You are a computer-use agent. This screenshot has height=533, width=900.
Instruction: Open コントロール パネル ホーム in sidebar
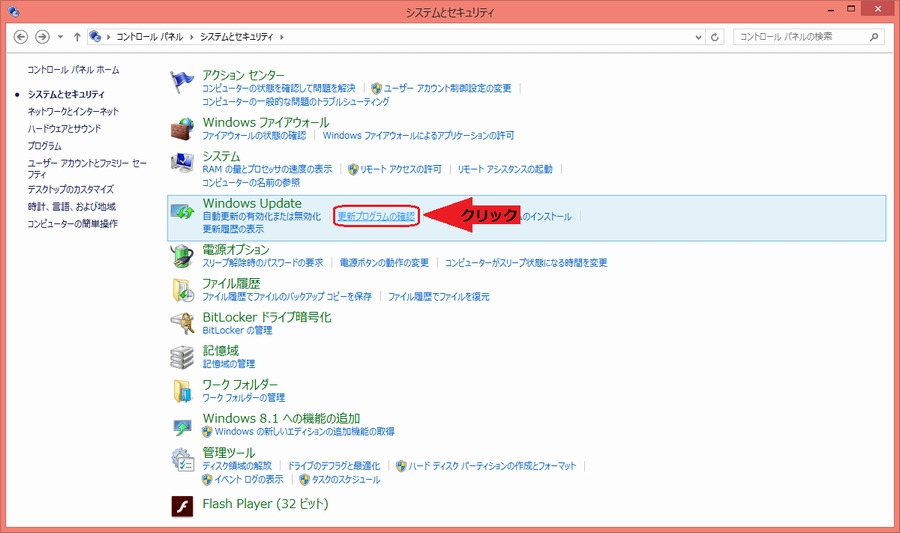point(73,70)
